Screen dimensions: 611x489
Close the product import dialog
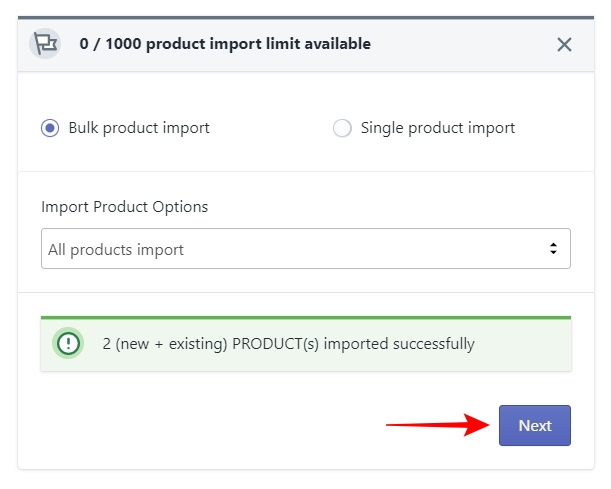point(564,44)
